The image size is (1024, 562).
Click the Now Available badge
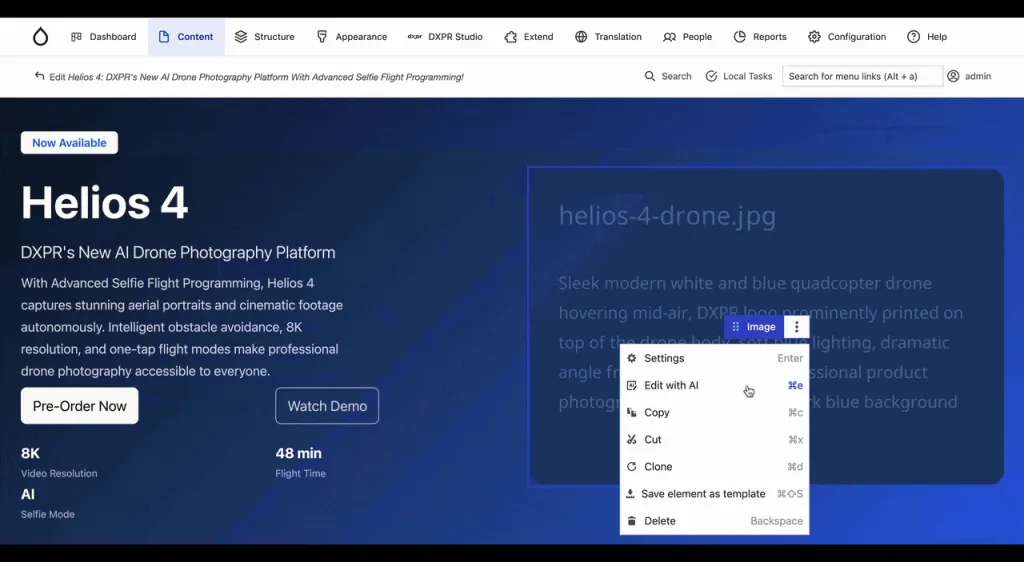[69, 143]
